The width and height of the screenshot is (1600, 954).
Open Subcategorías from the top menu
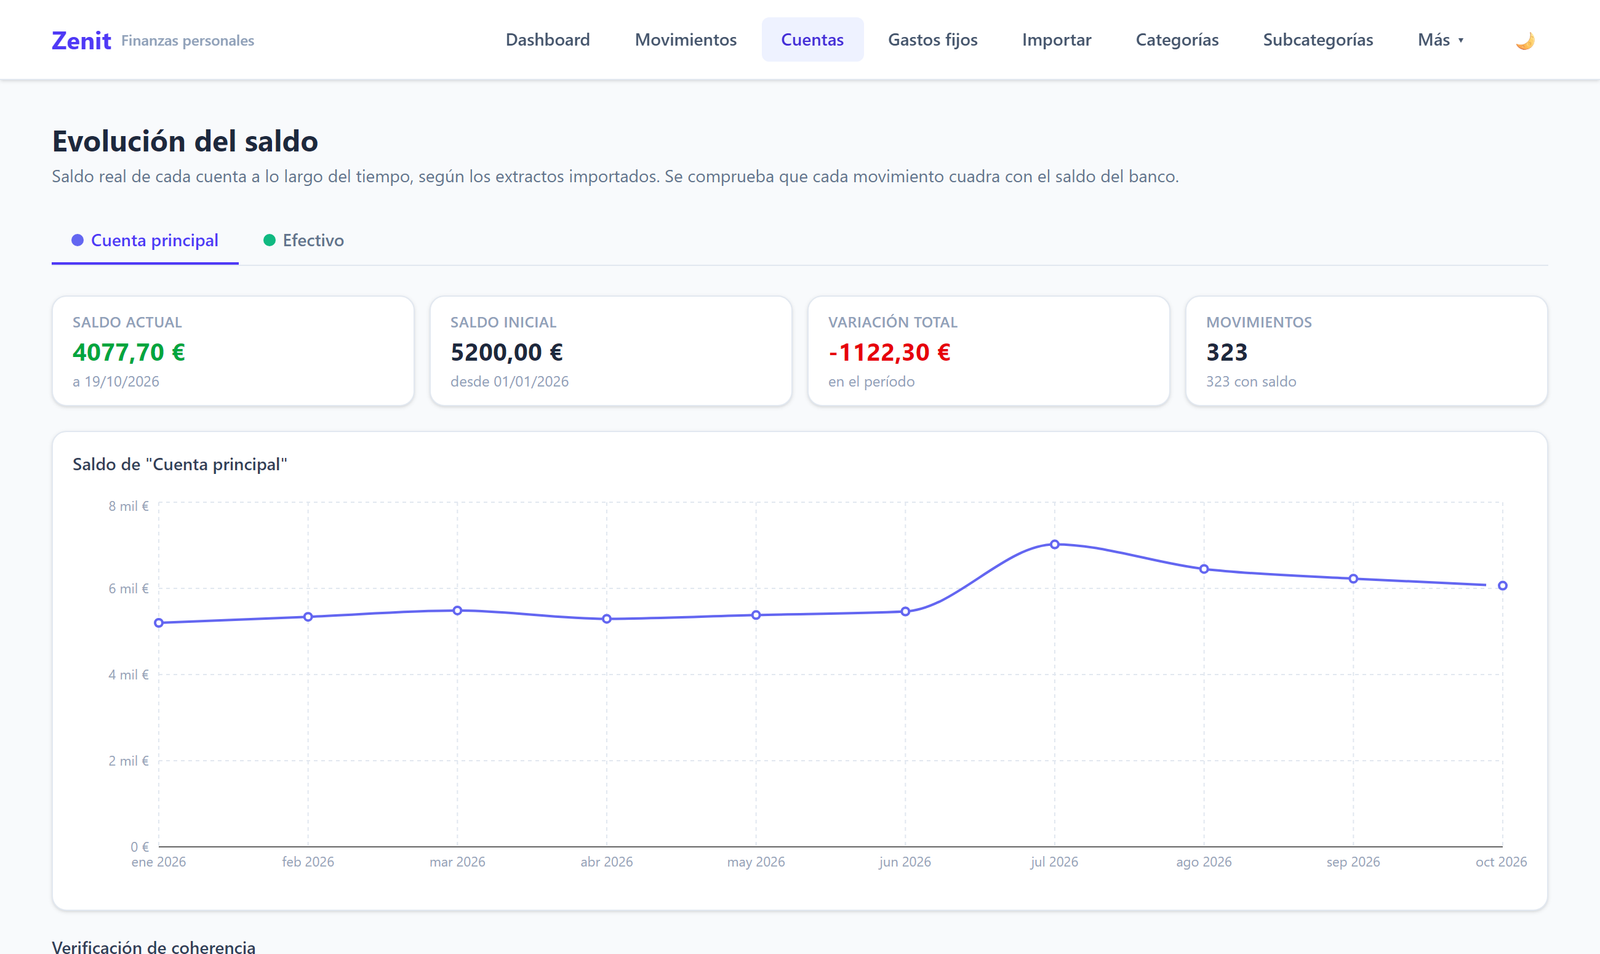point(1318,40)
